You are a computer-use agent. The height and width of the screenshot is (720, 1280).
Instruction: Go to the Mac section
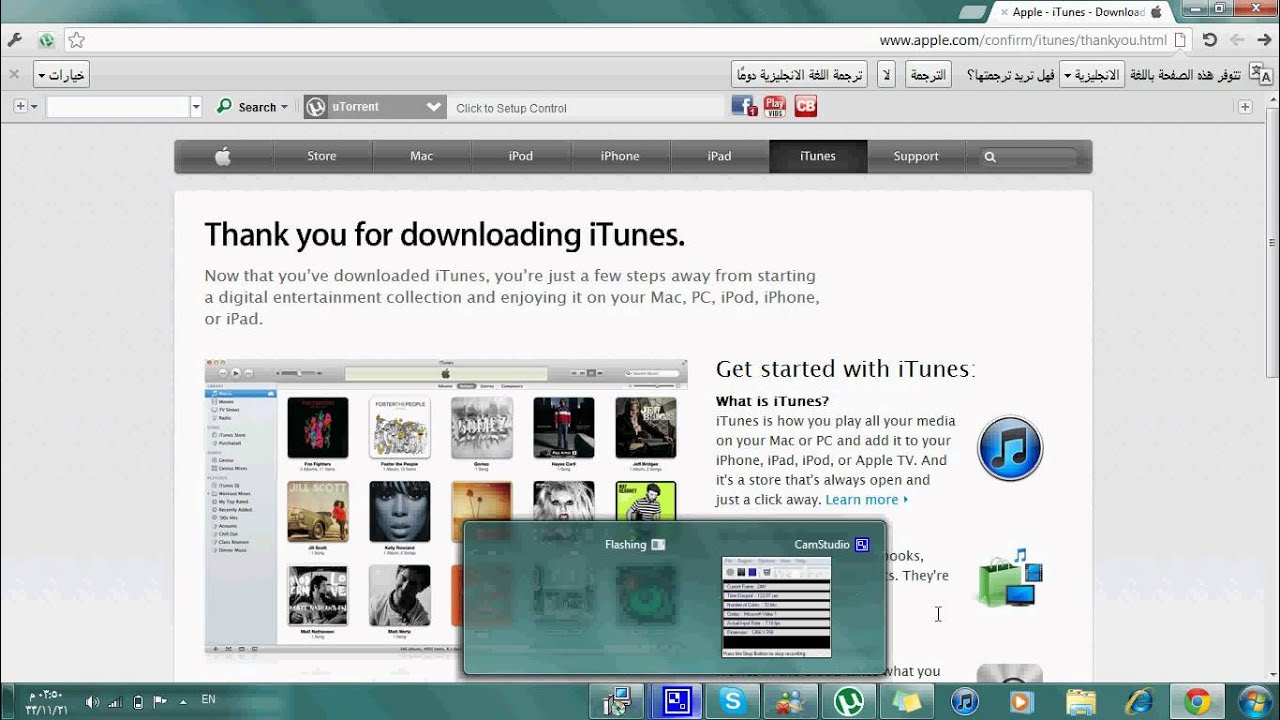(421, 156)
